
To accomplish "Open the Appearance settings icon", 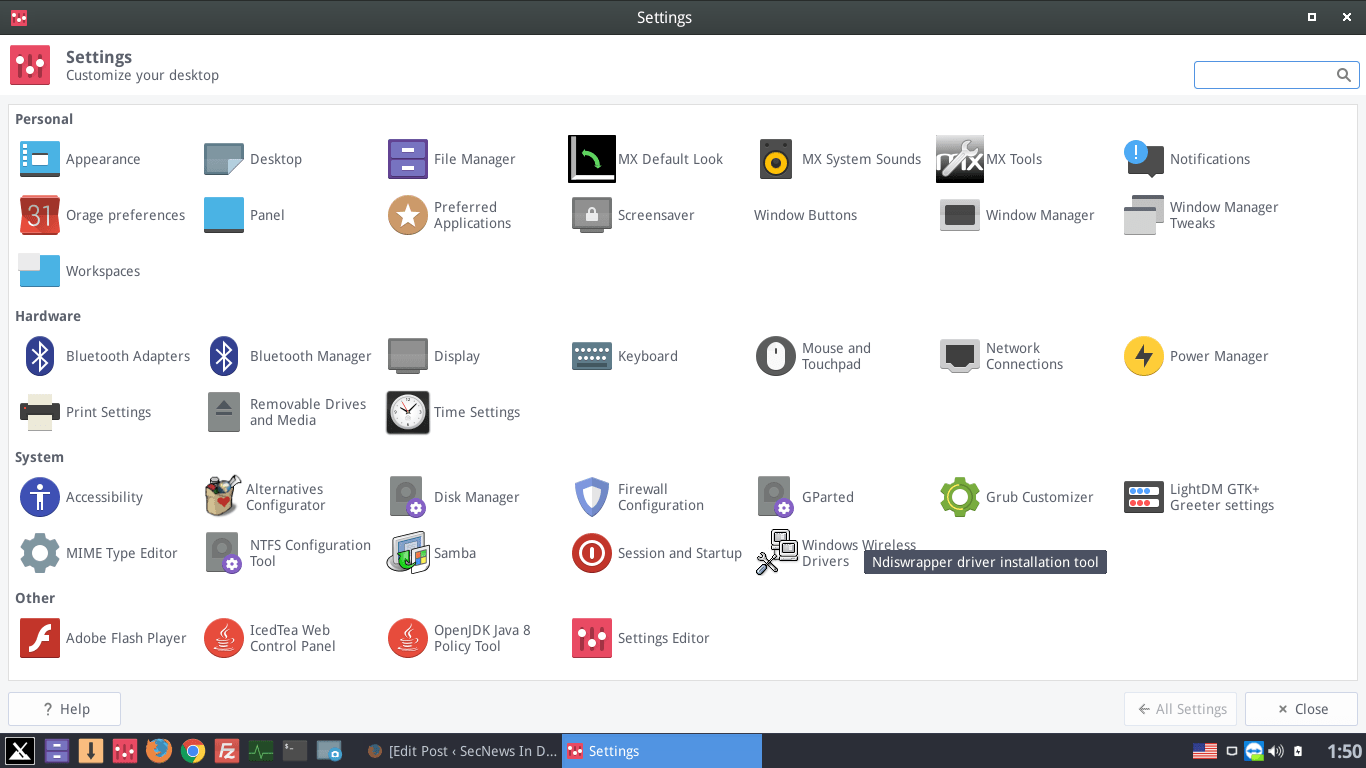I will pyautogui.click(x=40, y=159).
